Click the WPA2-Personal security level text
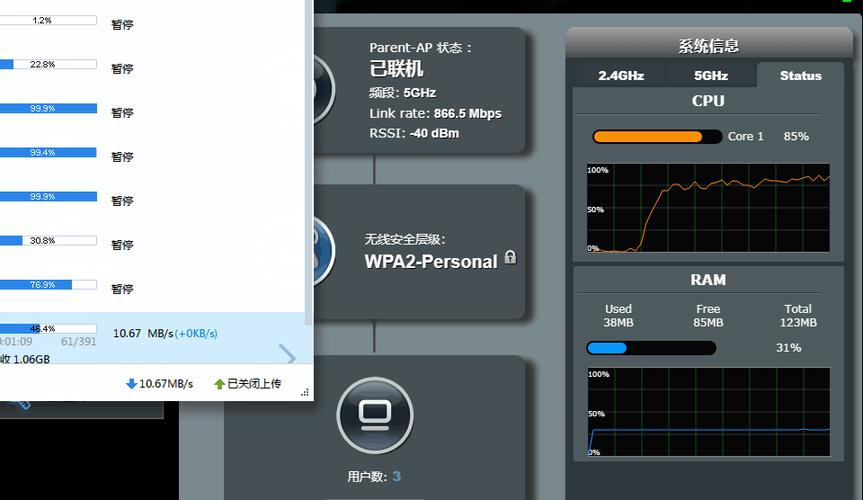 pos(431,262)
